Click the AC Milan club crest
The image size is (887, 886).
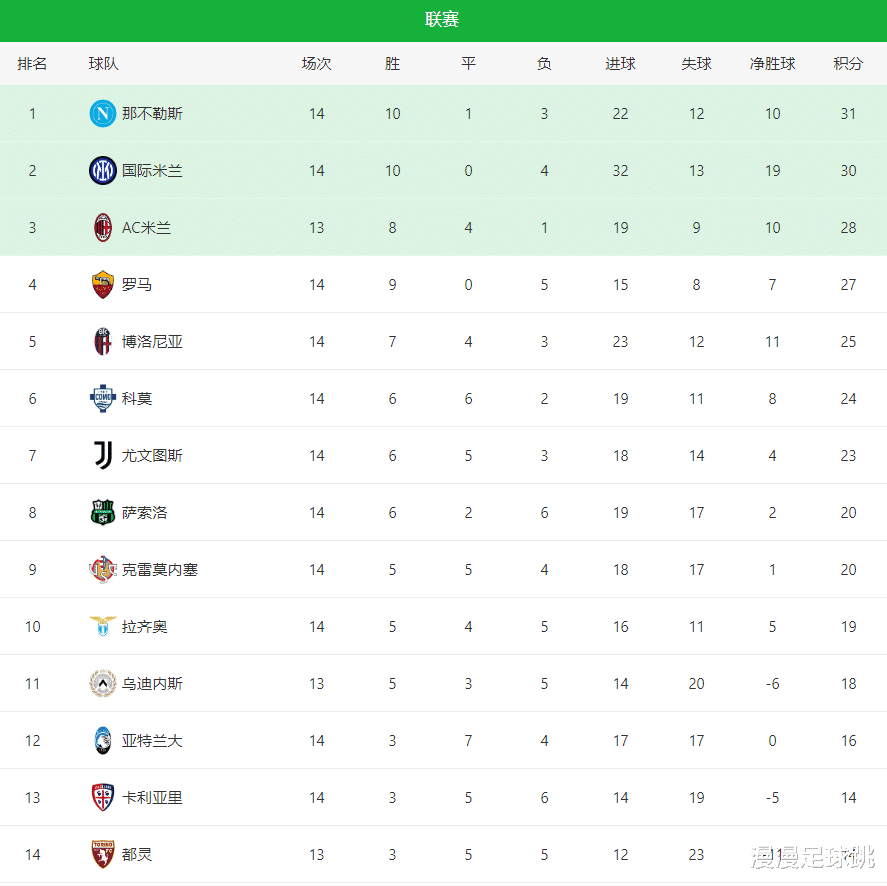point(102,228)
